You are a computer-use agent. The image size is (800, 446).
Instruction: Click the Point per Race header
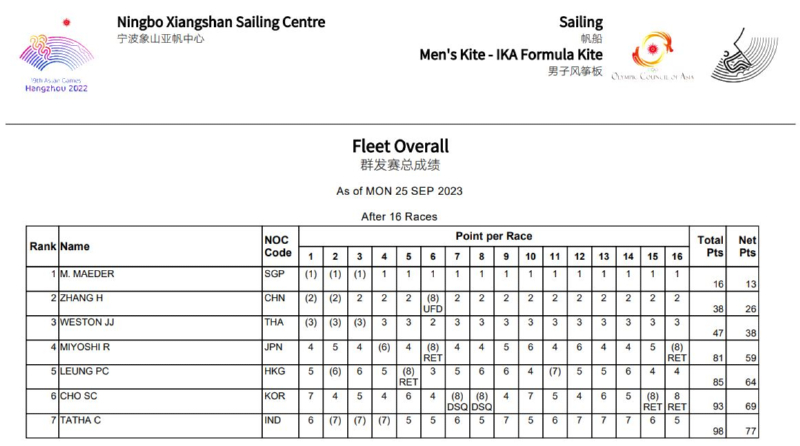click(x=494, y=236)
